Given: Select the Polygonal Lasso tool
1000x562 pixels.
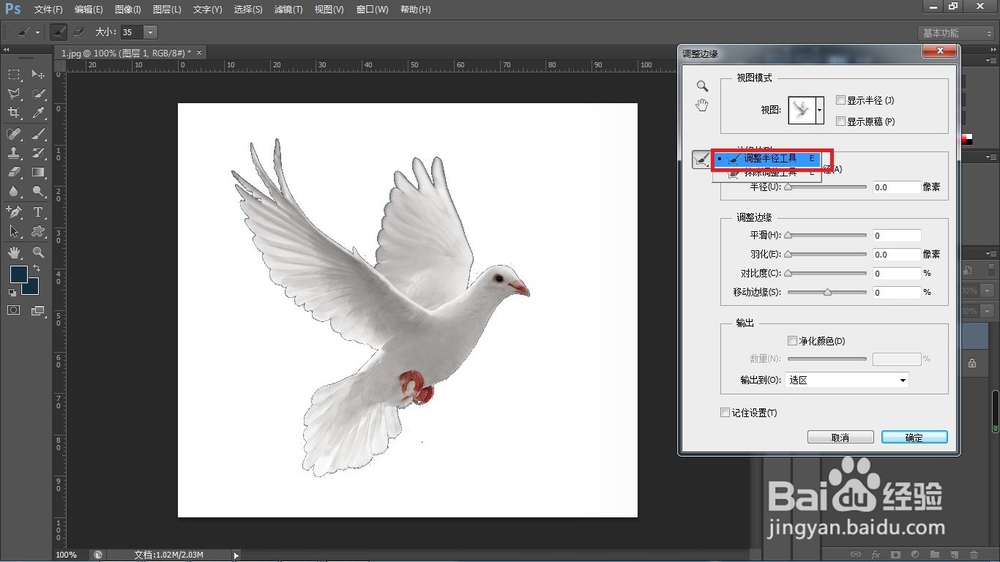Looking at the screenshot, I should click(14, 94).
